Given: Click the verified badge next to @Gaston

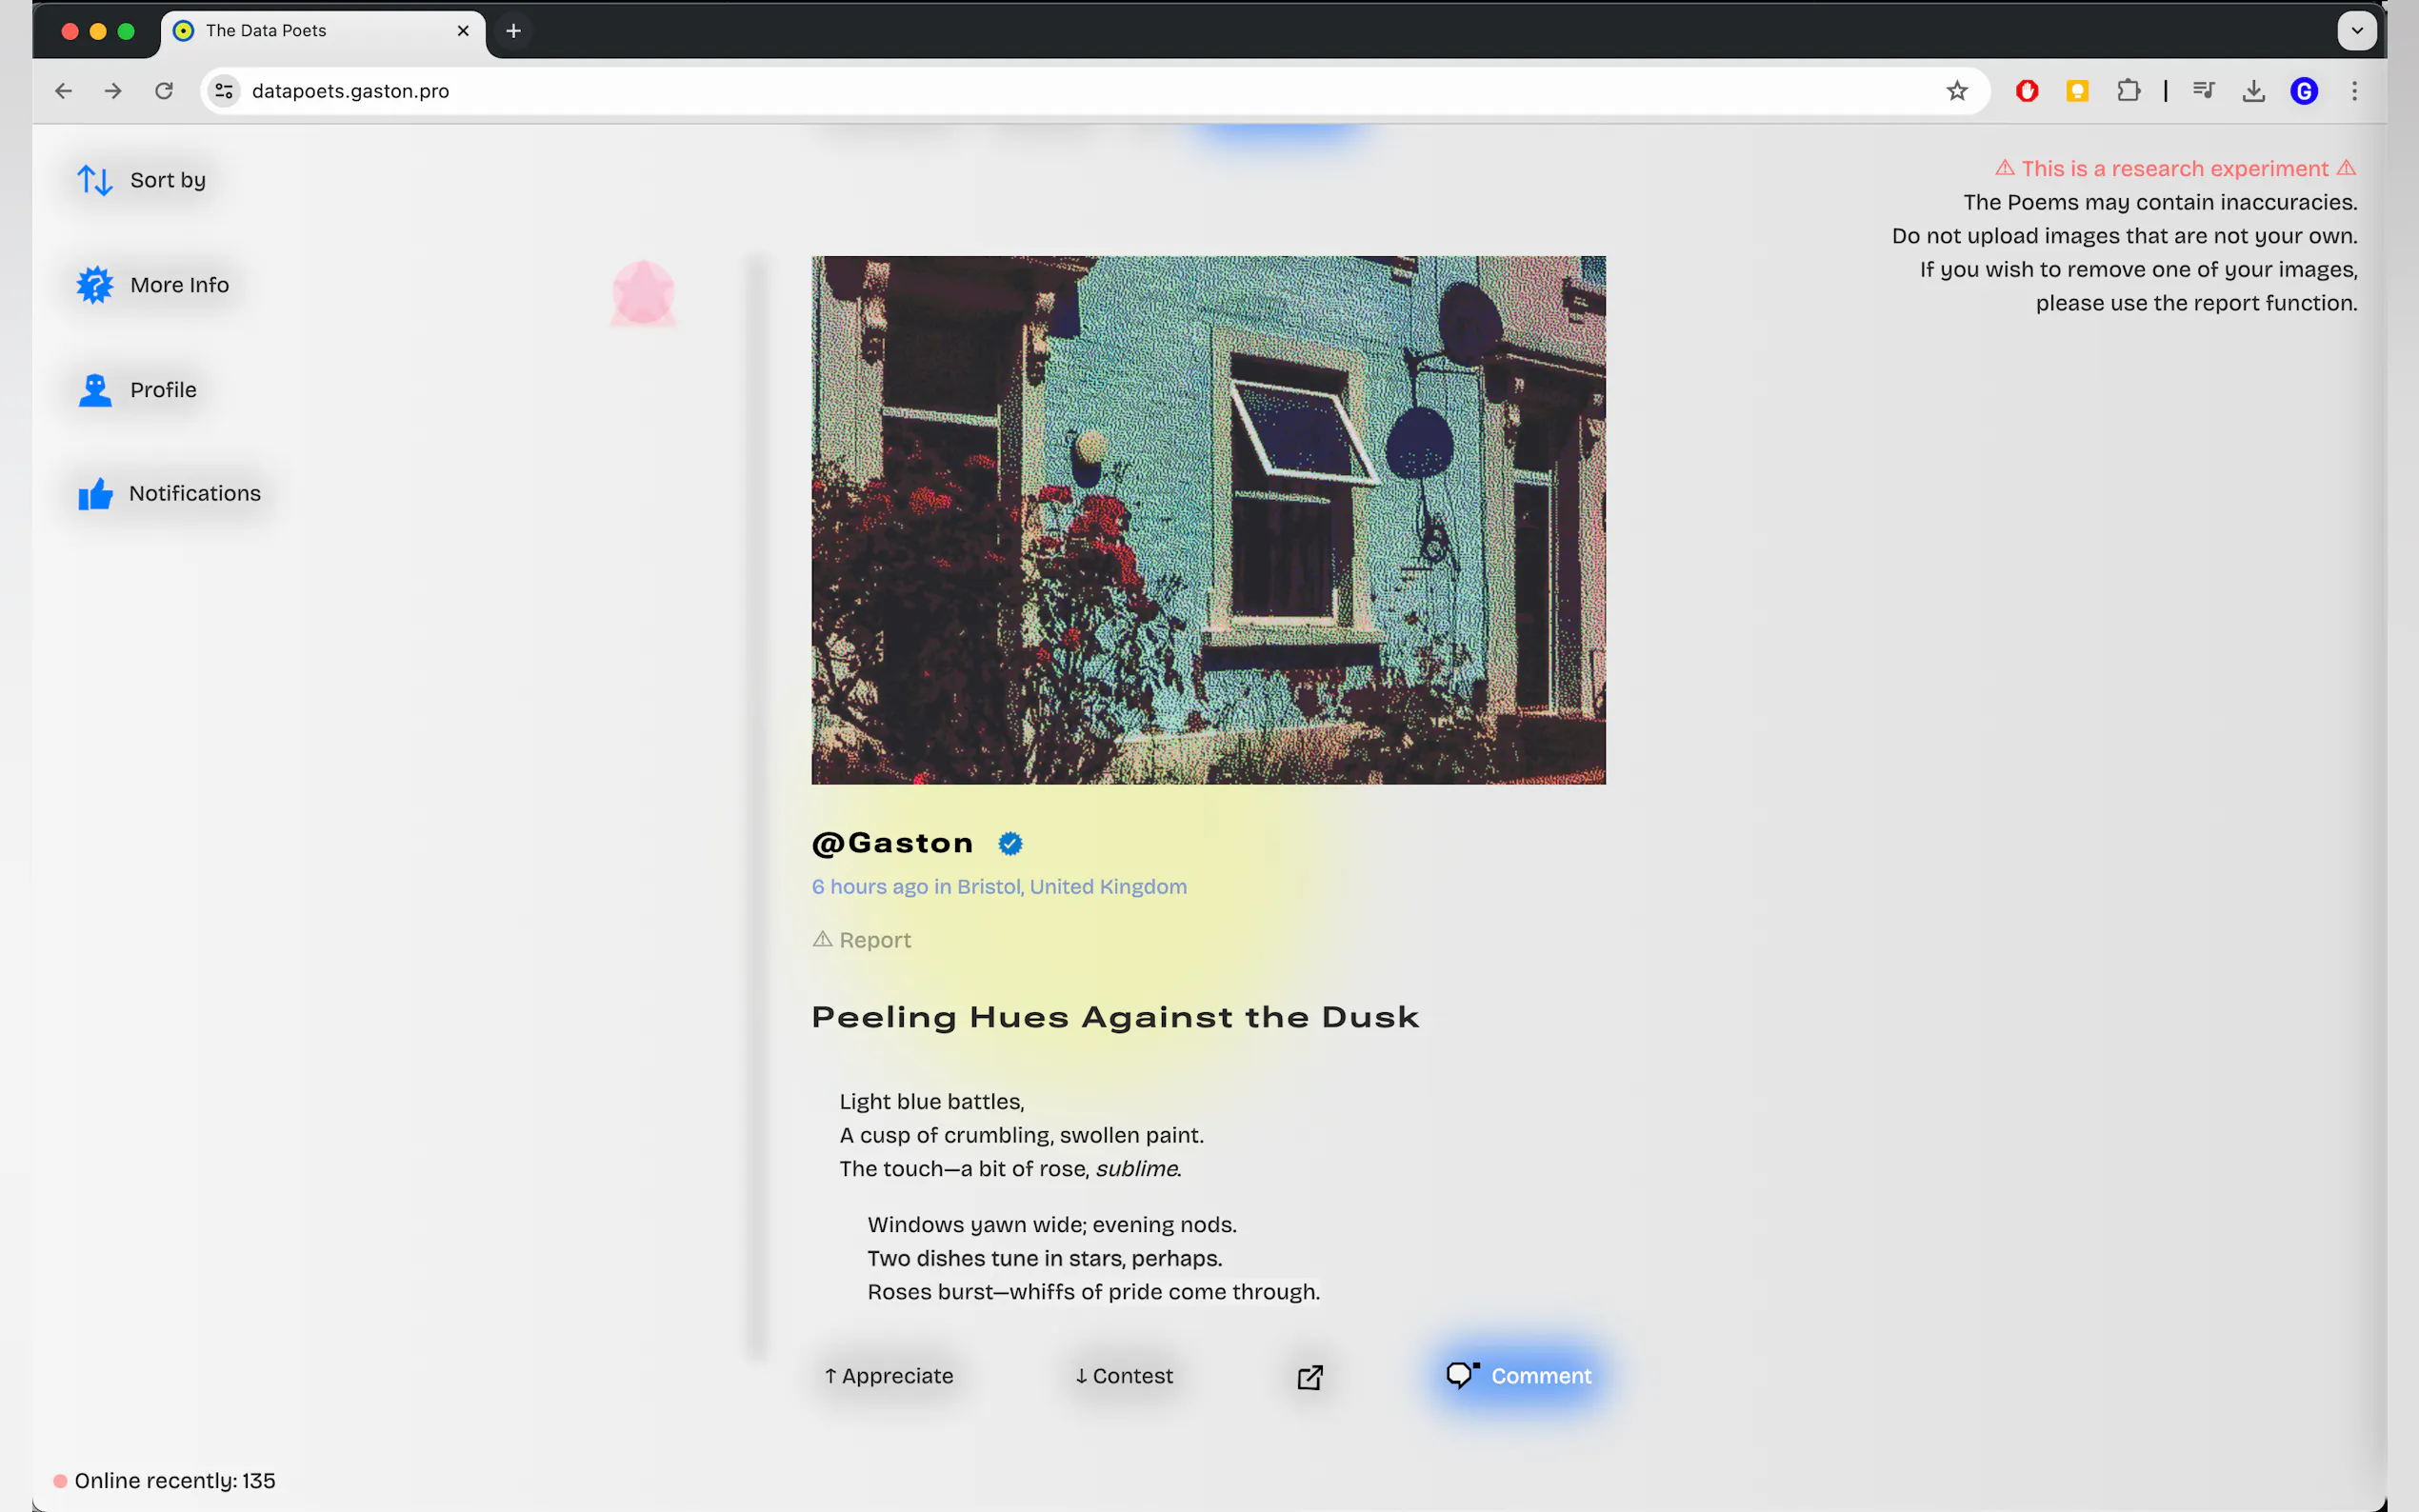Looking at the screenshot, I should [x=1010, y=844].
